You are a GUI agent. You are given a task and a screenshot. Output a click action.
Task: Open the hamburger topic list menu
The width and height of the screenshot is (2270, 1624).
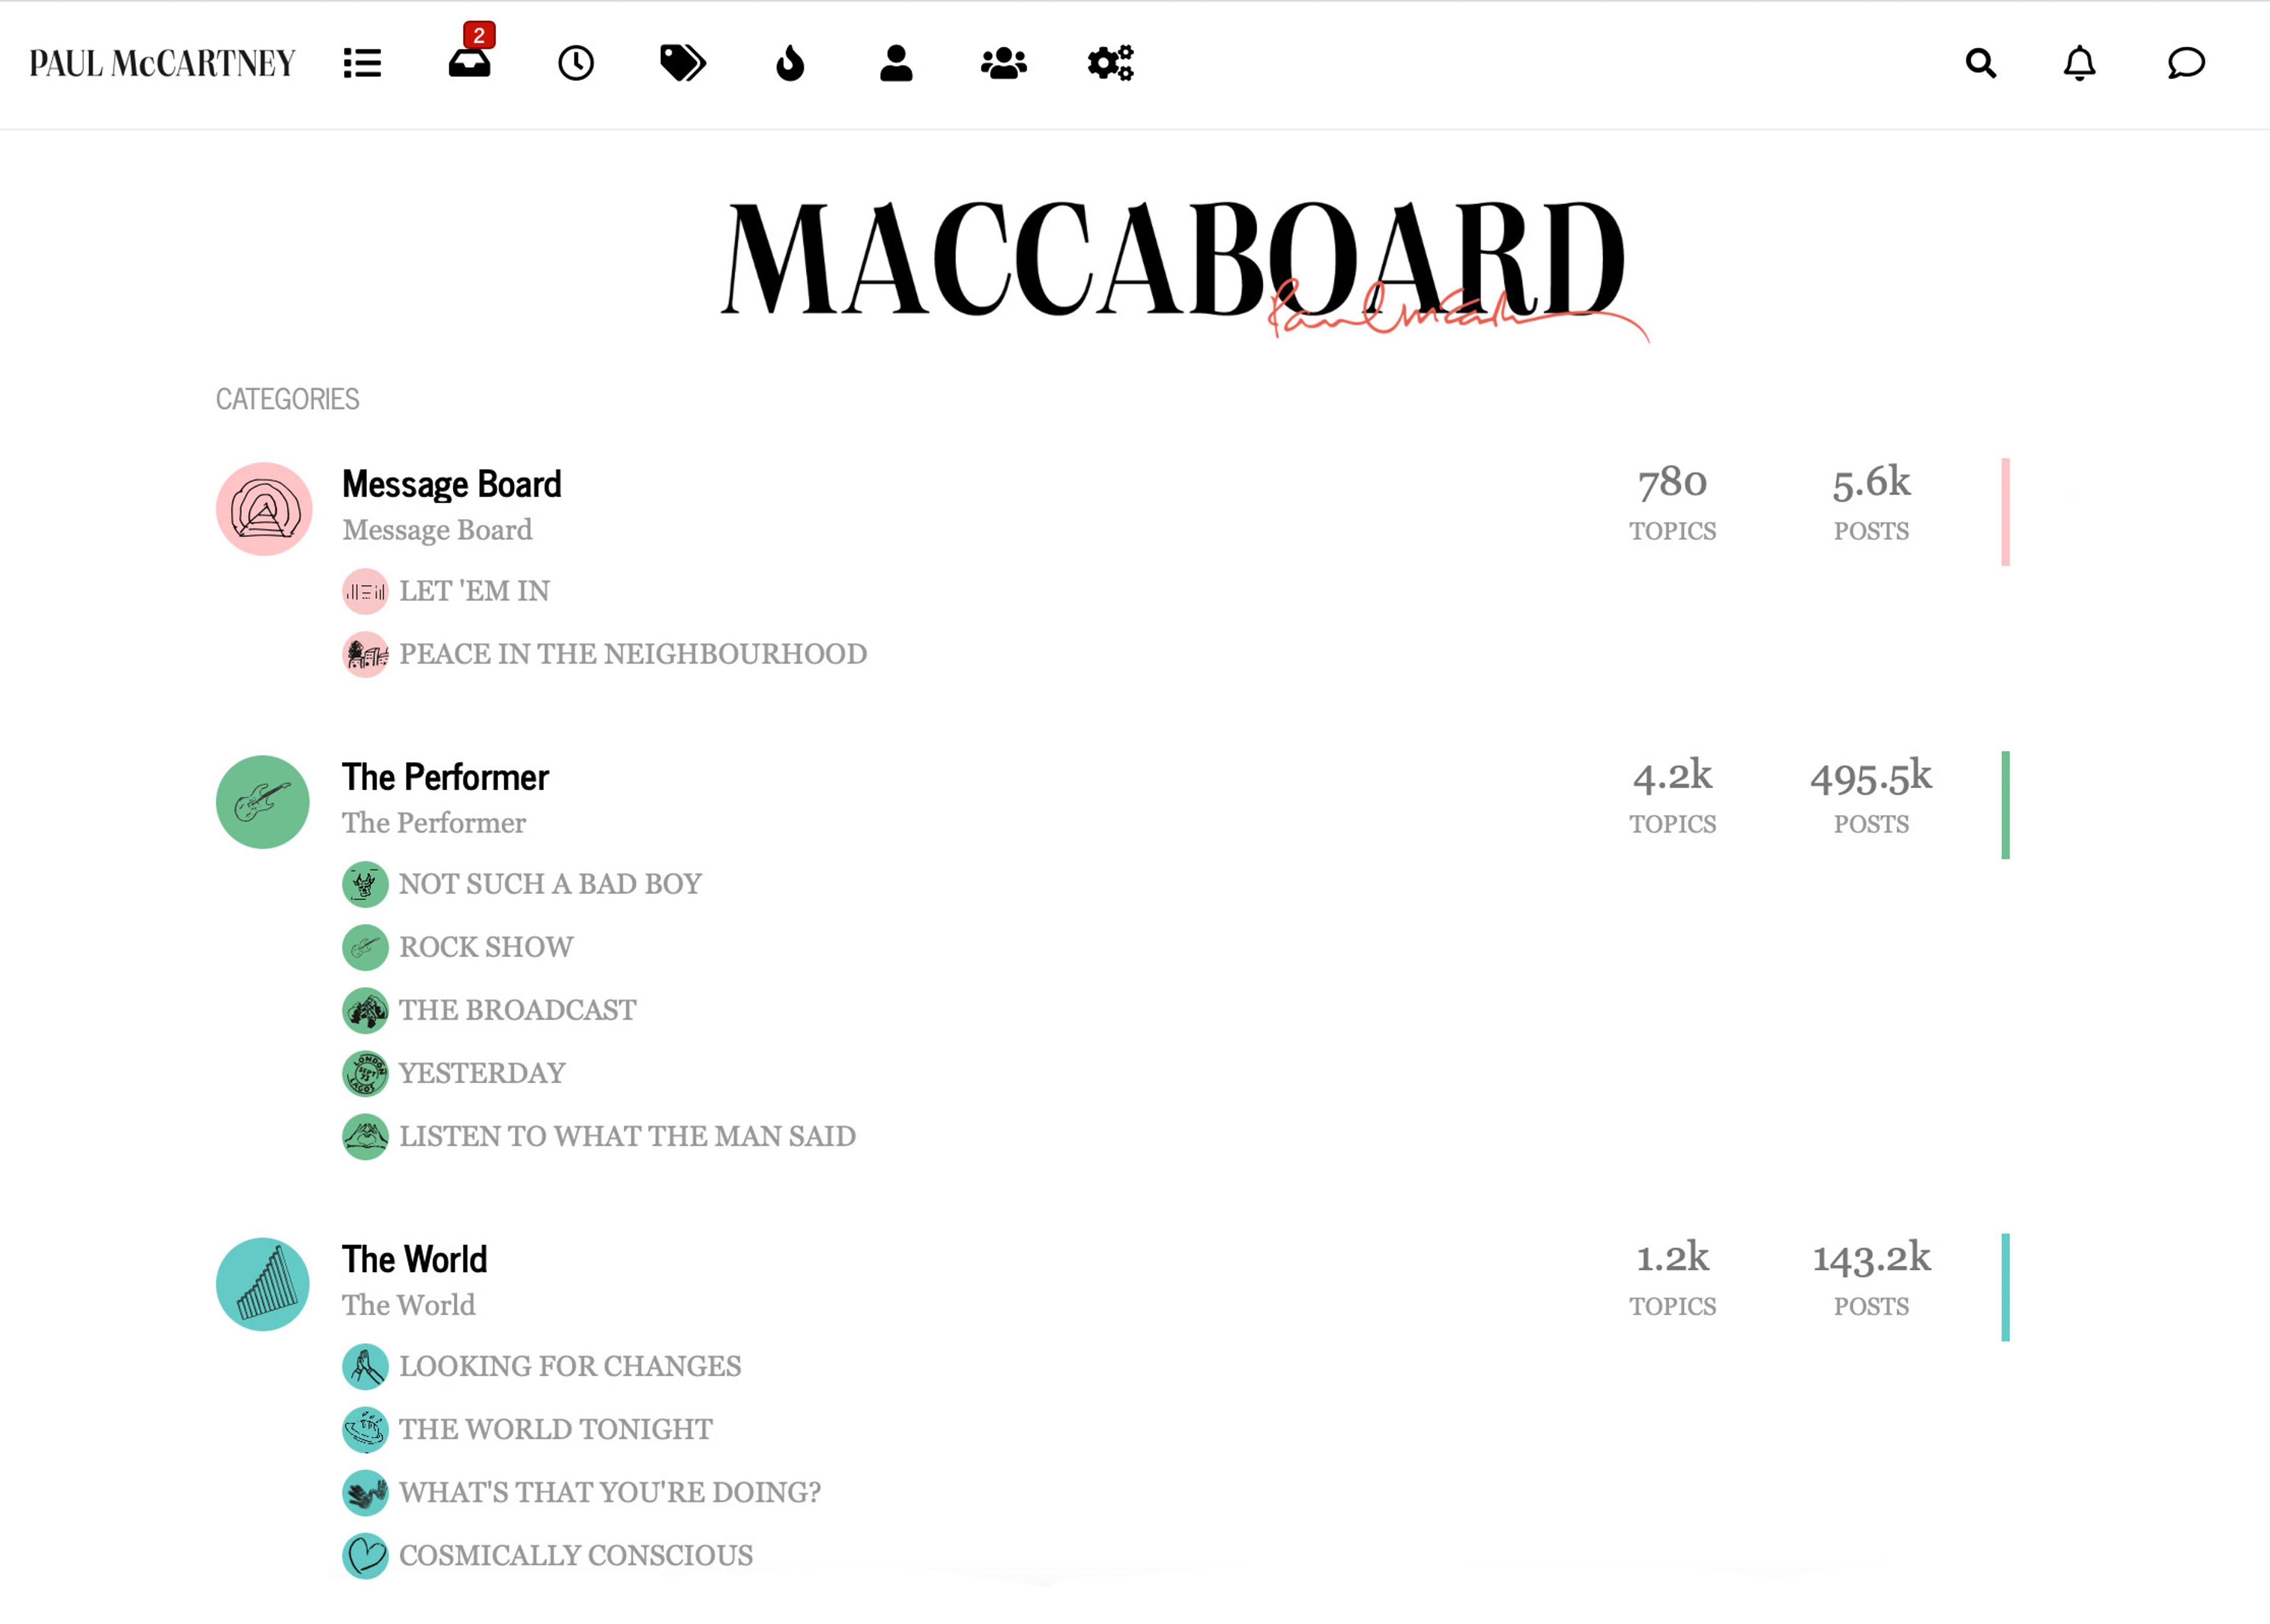coord(362,64)
